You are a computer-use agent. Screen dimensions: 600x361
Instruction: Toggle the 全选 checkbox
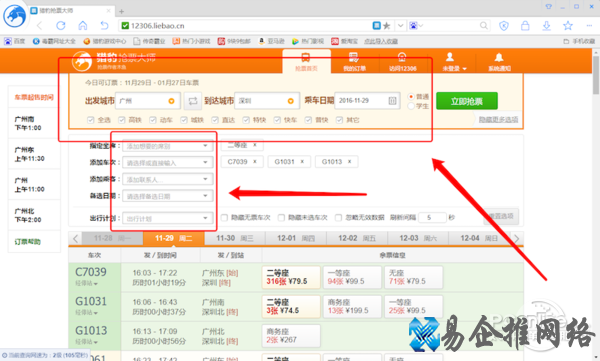pyautogui.click(x=91, y=120)
